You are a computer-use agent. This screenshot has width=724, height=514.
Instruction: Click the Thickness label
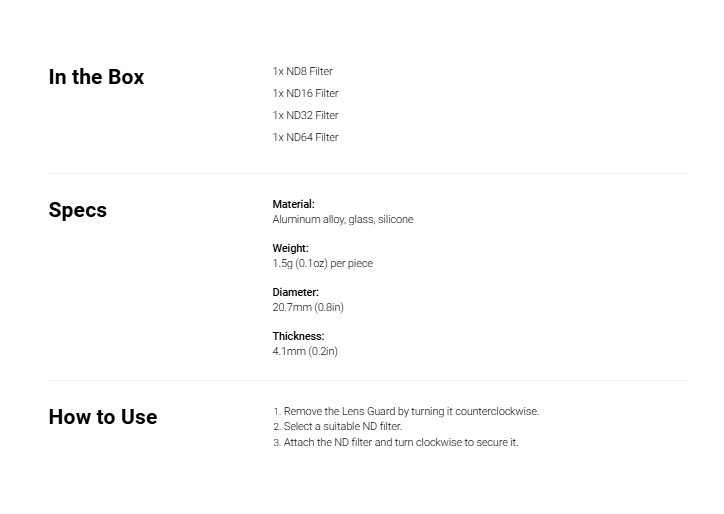298,336
